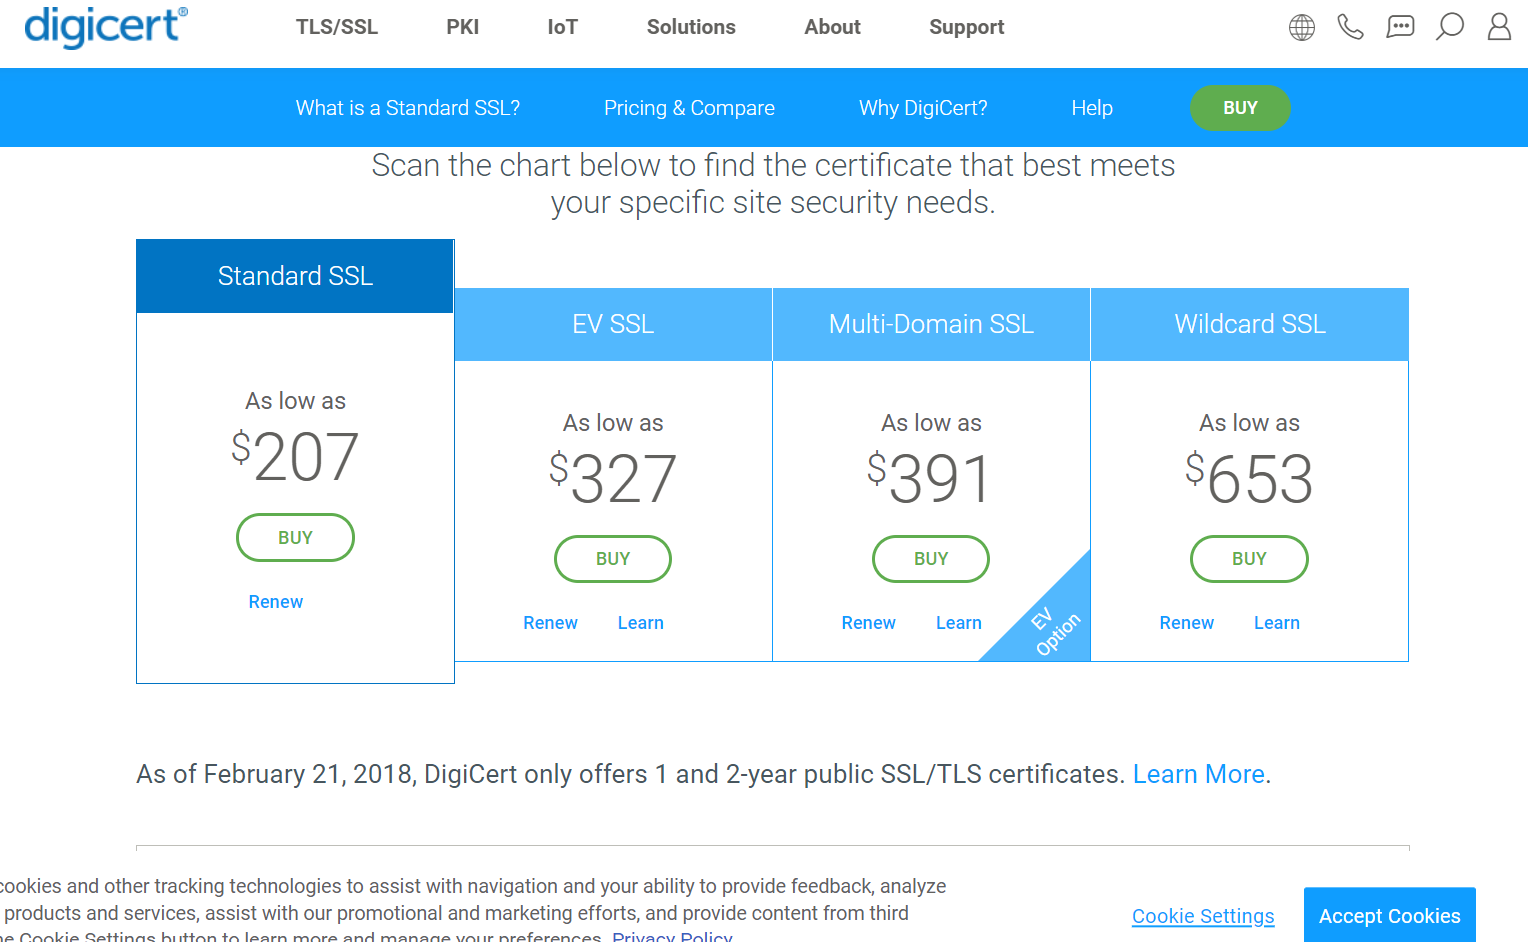Learn about Multi-Domain SSL

[x=959, y=623]
